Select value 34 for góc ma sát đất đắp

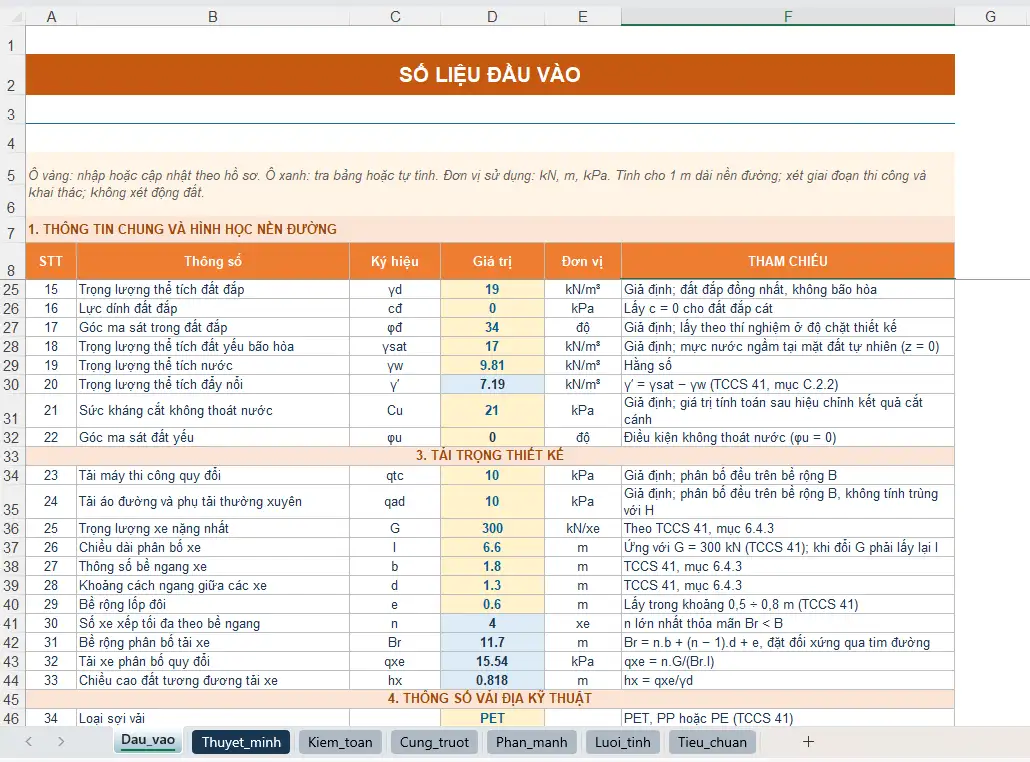(x=492, y=328)
